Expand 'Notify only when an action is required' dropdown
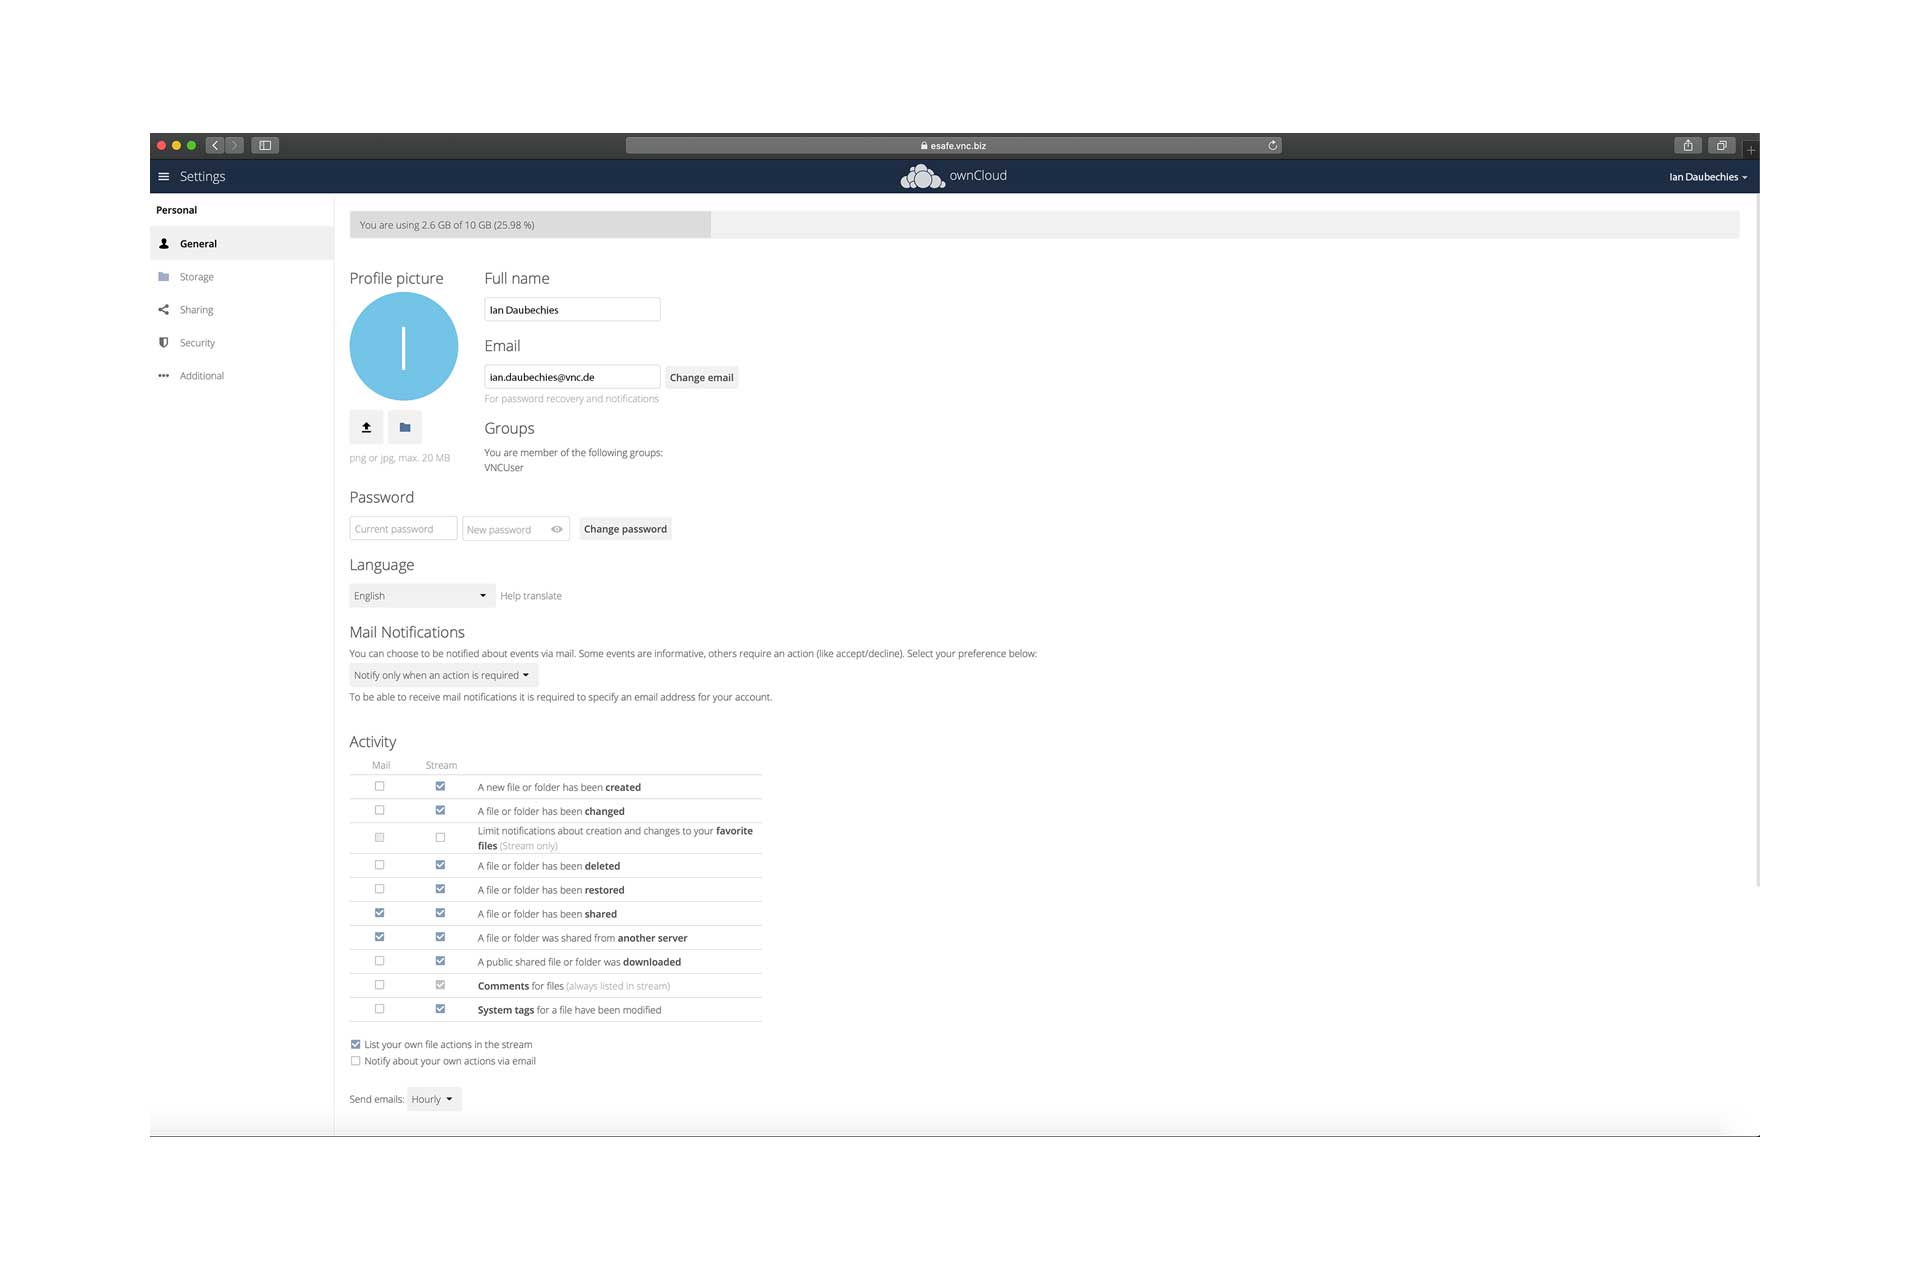Screen dimensions: 1910x1270 [442, 676]
